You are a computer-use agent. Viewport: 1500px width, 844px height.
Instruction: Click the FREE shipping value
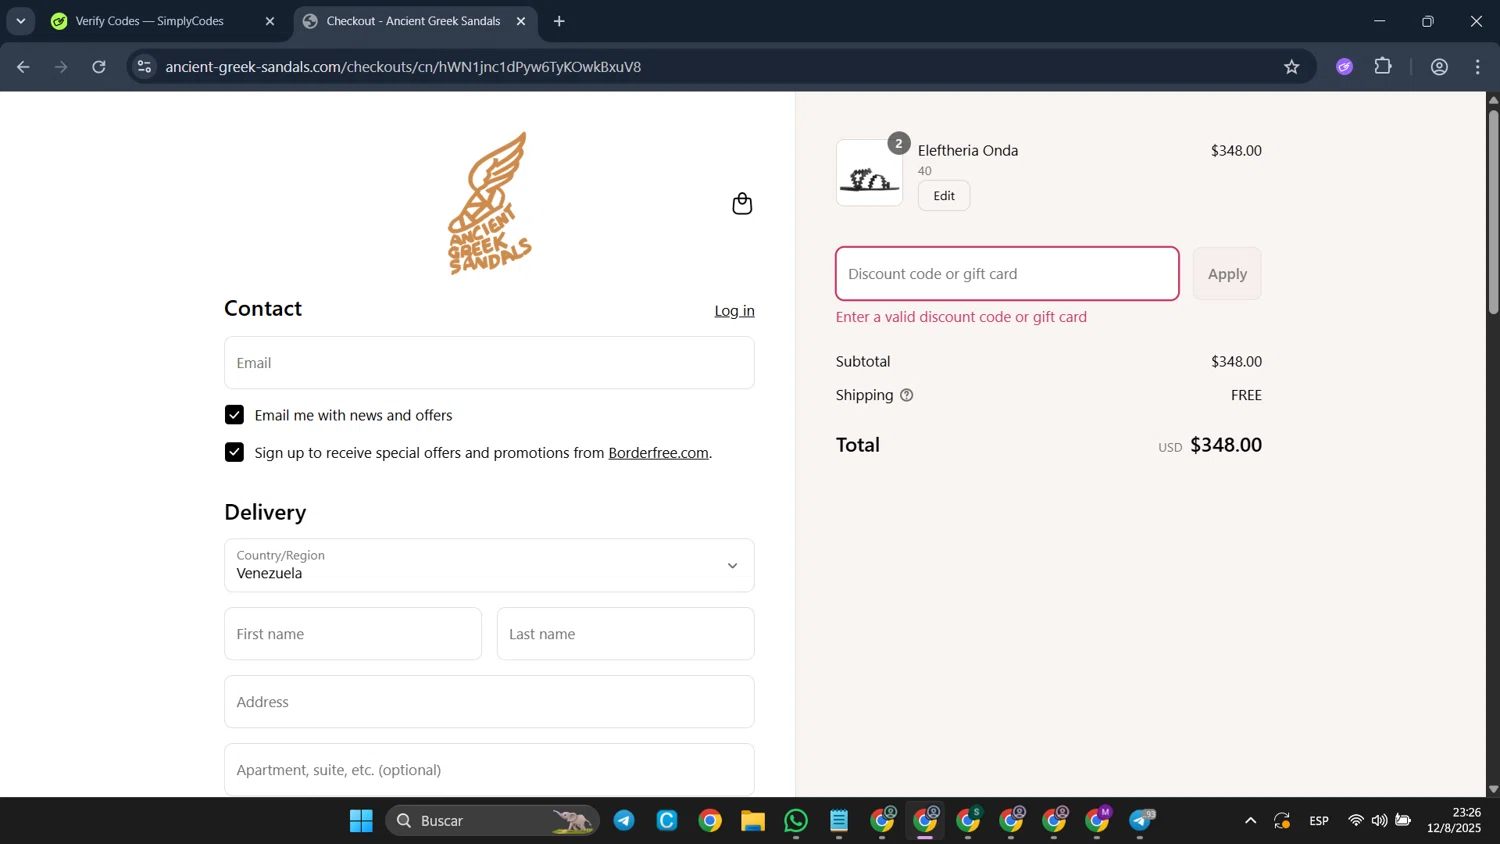[x=1246, y=395]
